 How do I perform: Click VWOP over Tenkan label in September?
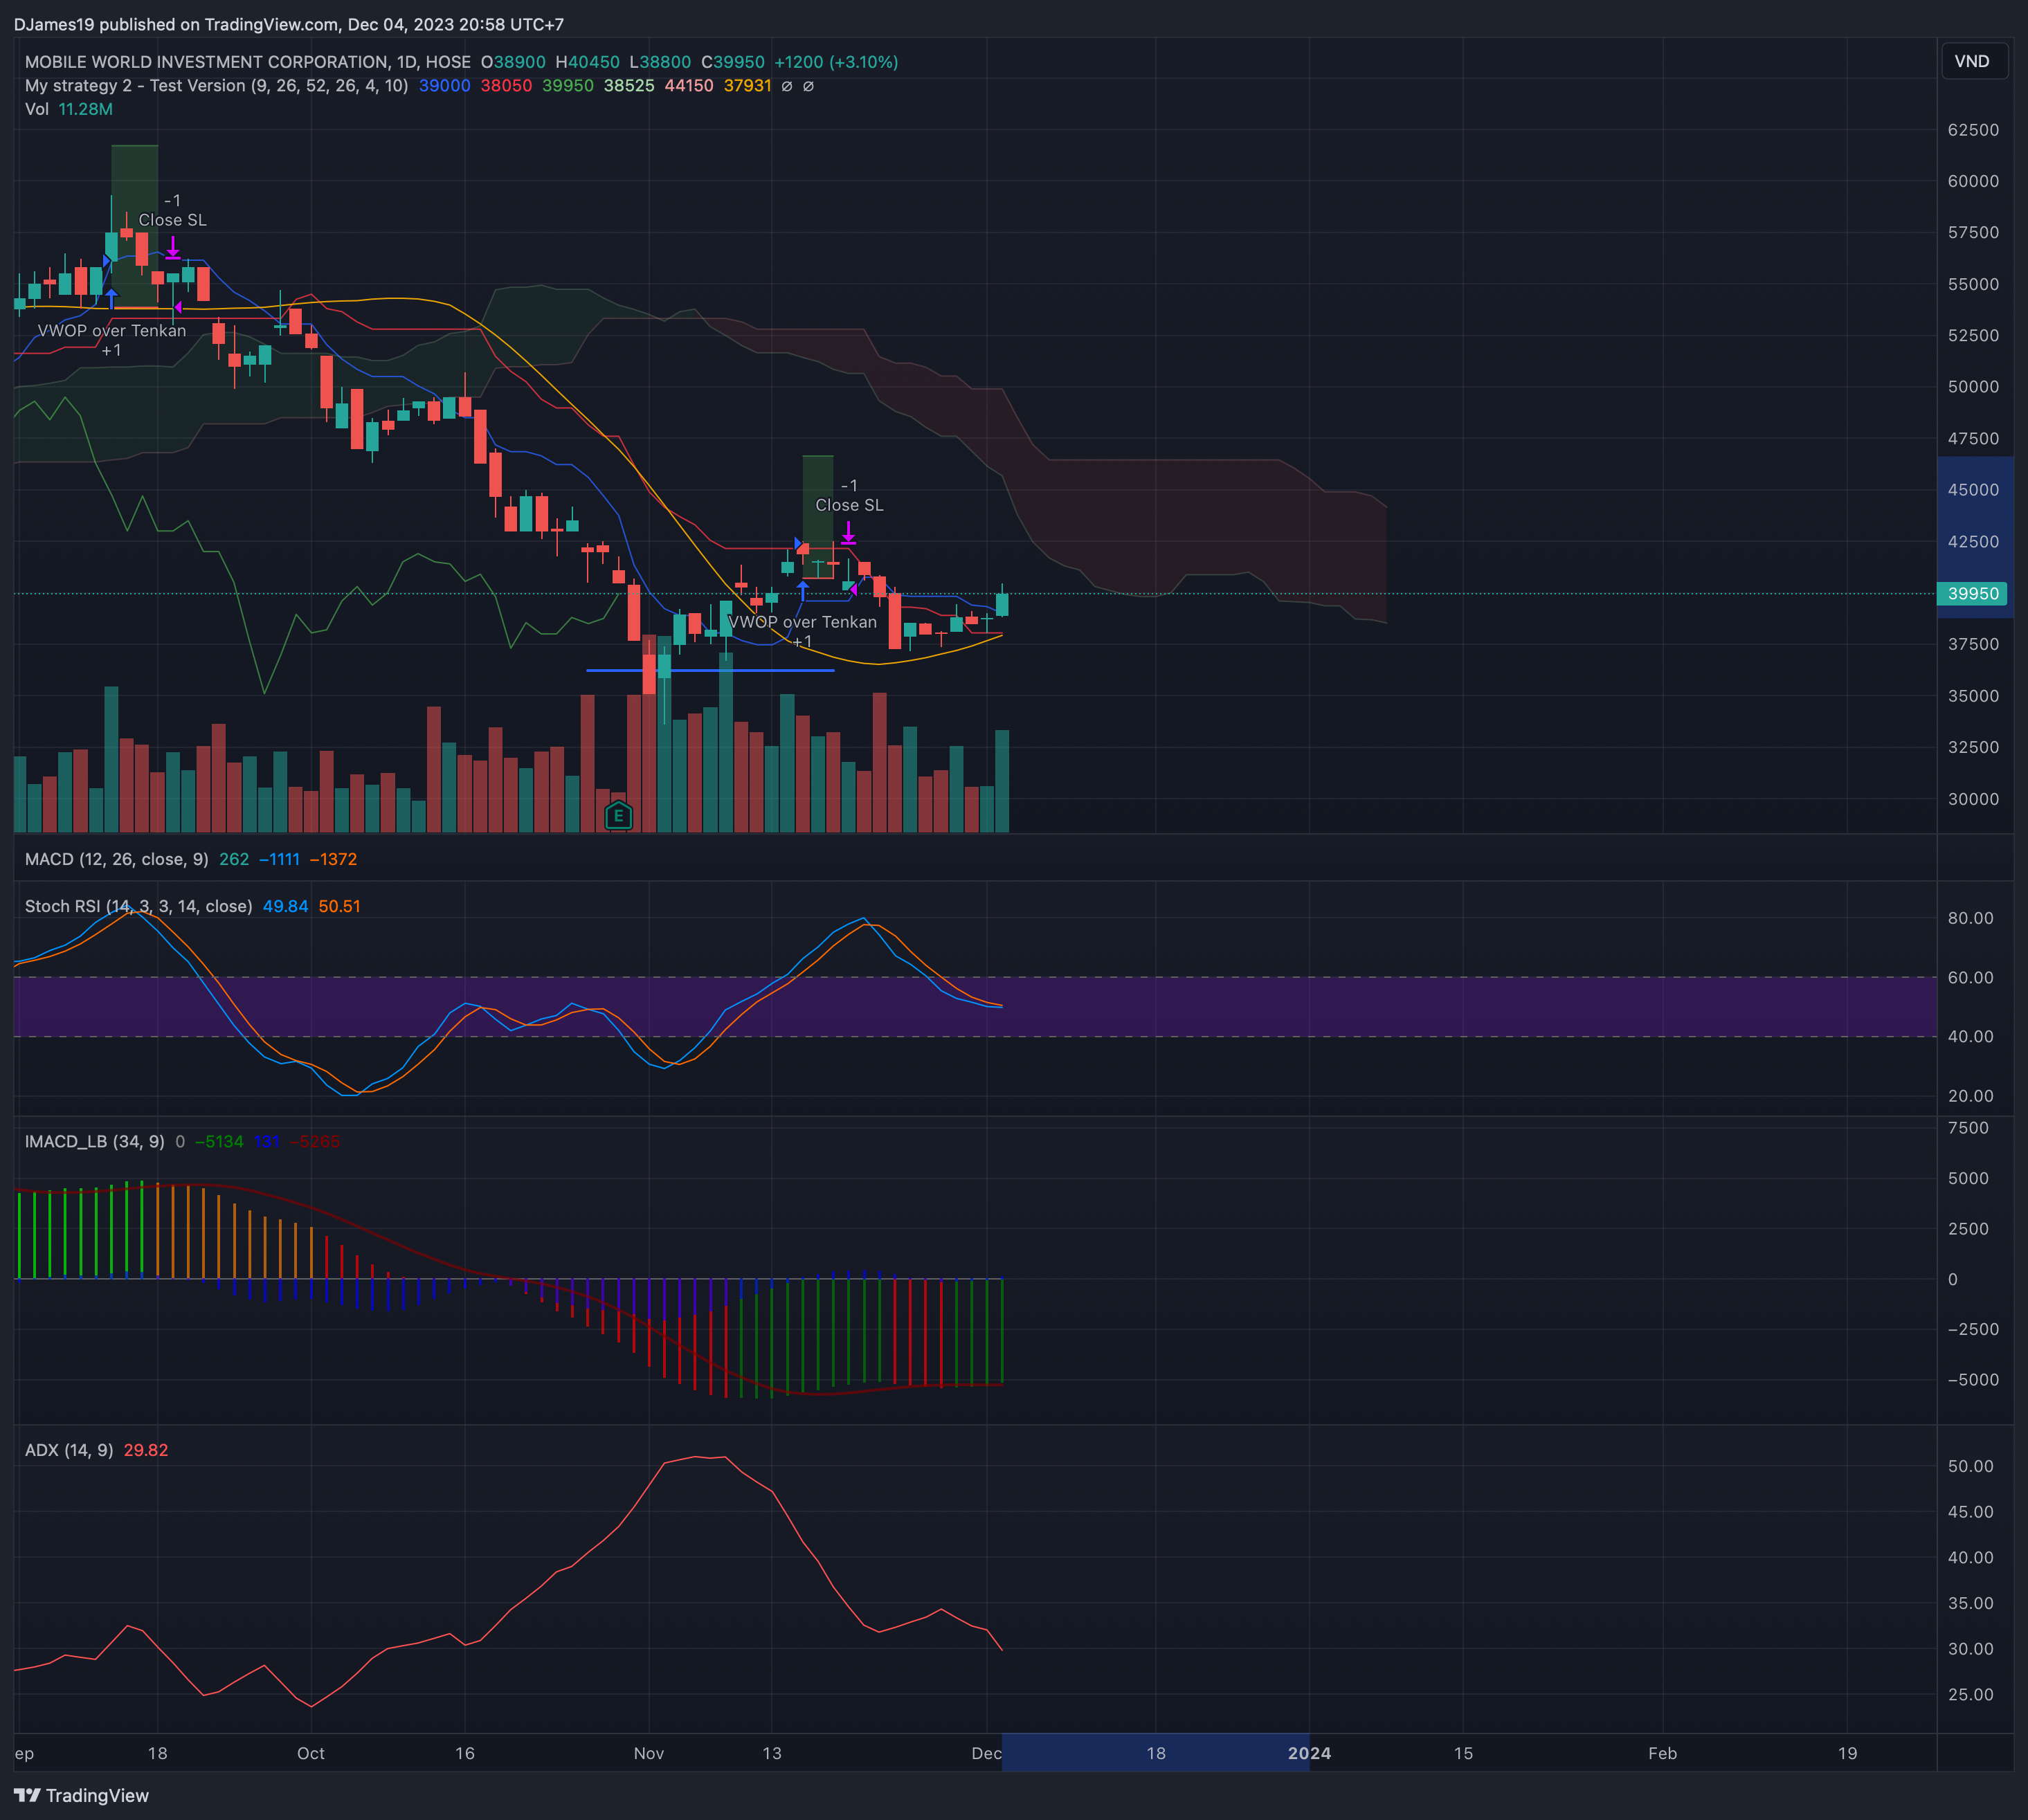tap(112, 331)
